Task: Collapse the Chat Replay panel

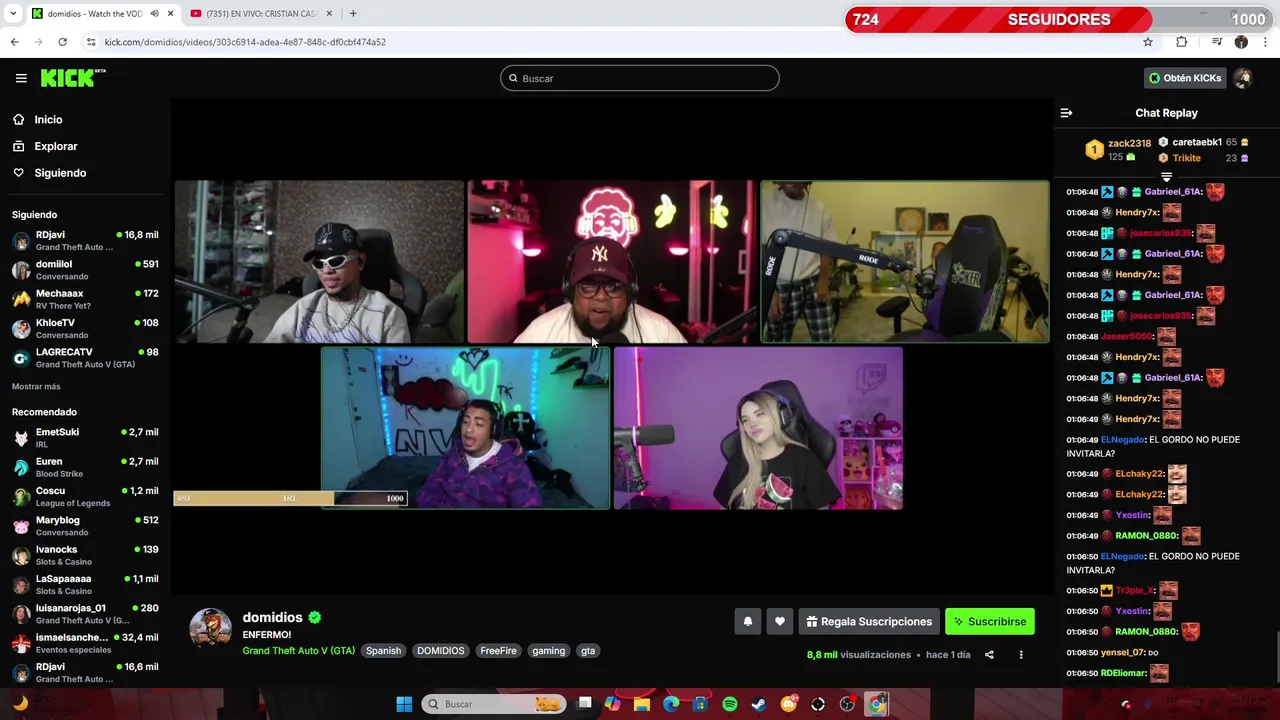Action: tap(1066, 113)
